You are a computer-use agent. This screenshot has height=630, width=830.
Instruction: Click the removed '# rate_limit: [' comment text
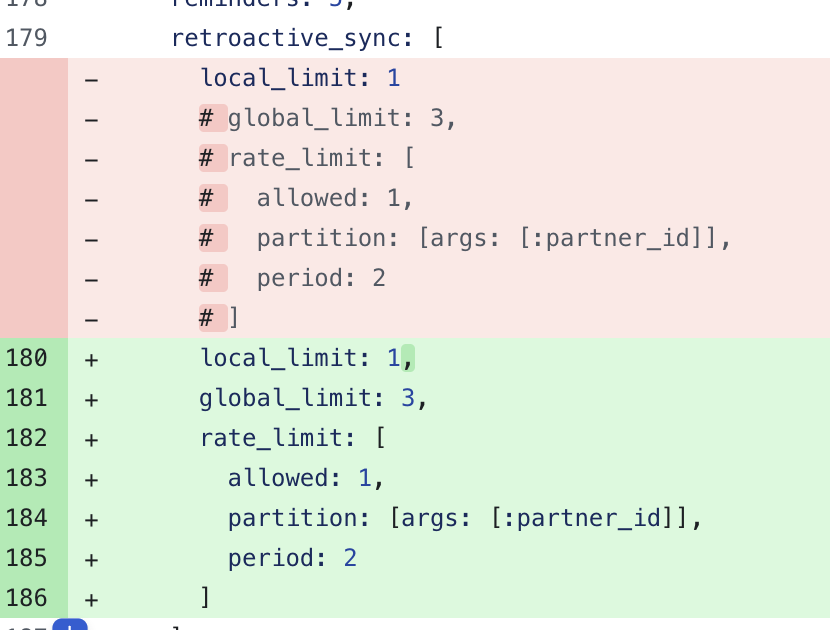(x=307, y=158)
